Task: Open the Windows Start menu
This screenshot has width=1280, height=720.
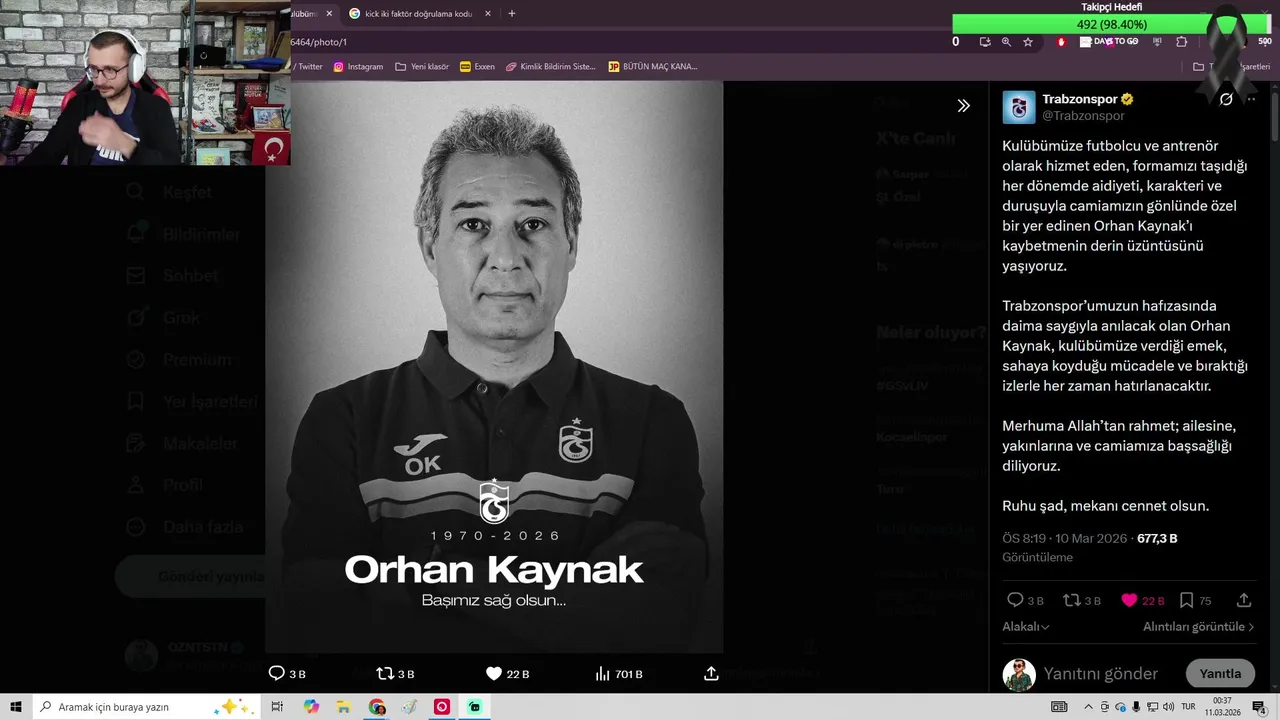Action: coord(16,707)
